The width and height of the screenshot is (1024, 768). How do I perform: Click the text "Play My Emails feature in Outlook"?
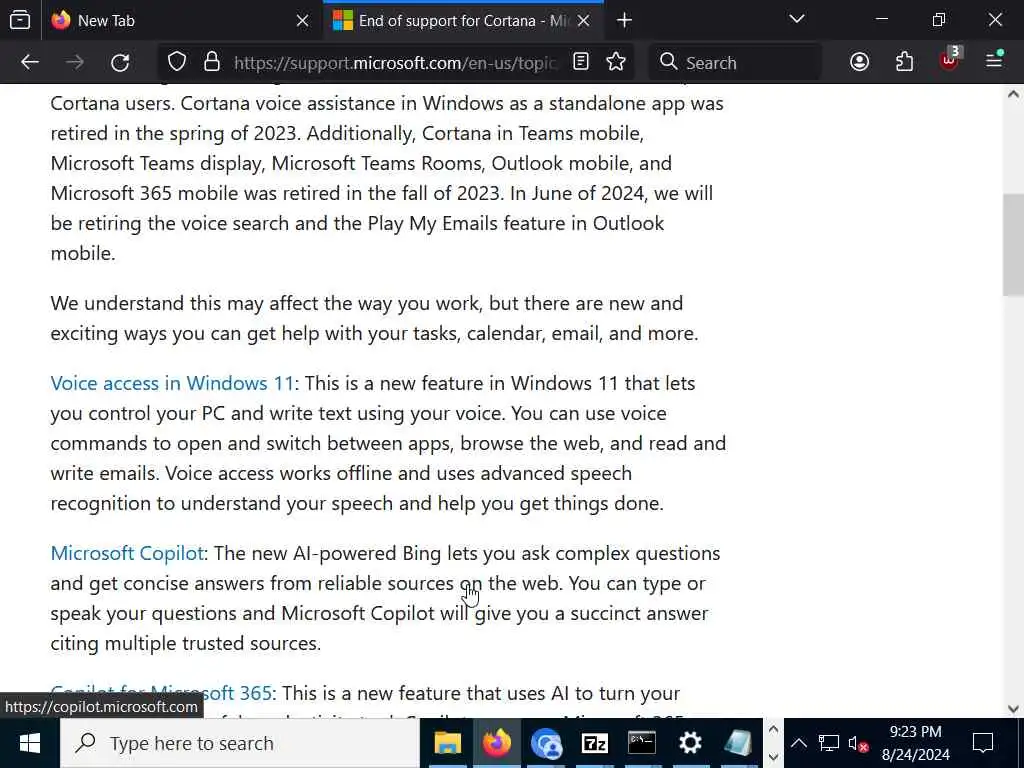coord(516,223)
